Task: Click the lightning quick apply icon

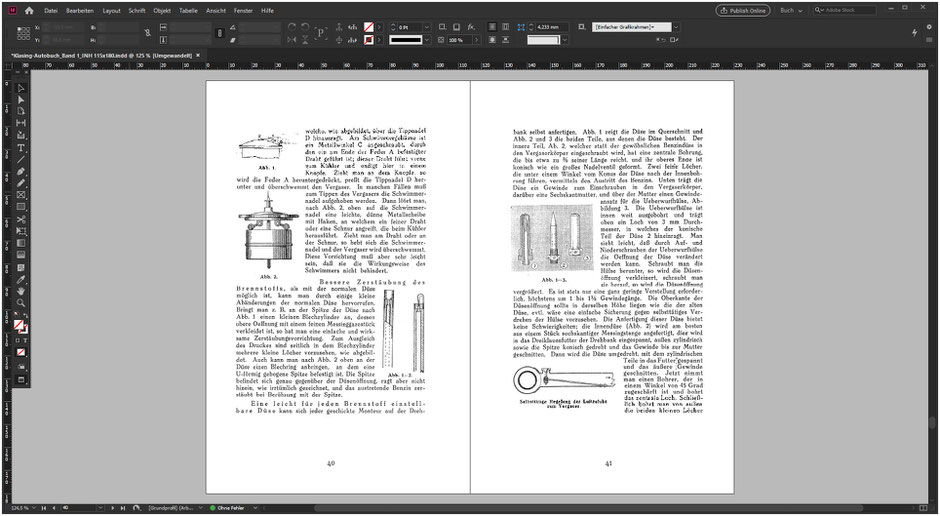Action: point(914,33)
